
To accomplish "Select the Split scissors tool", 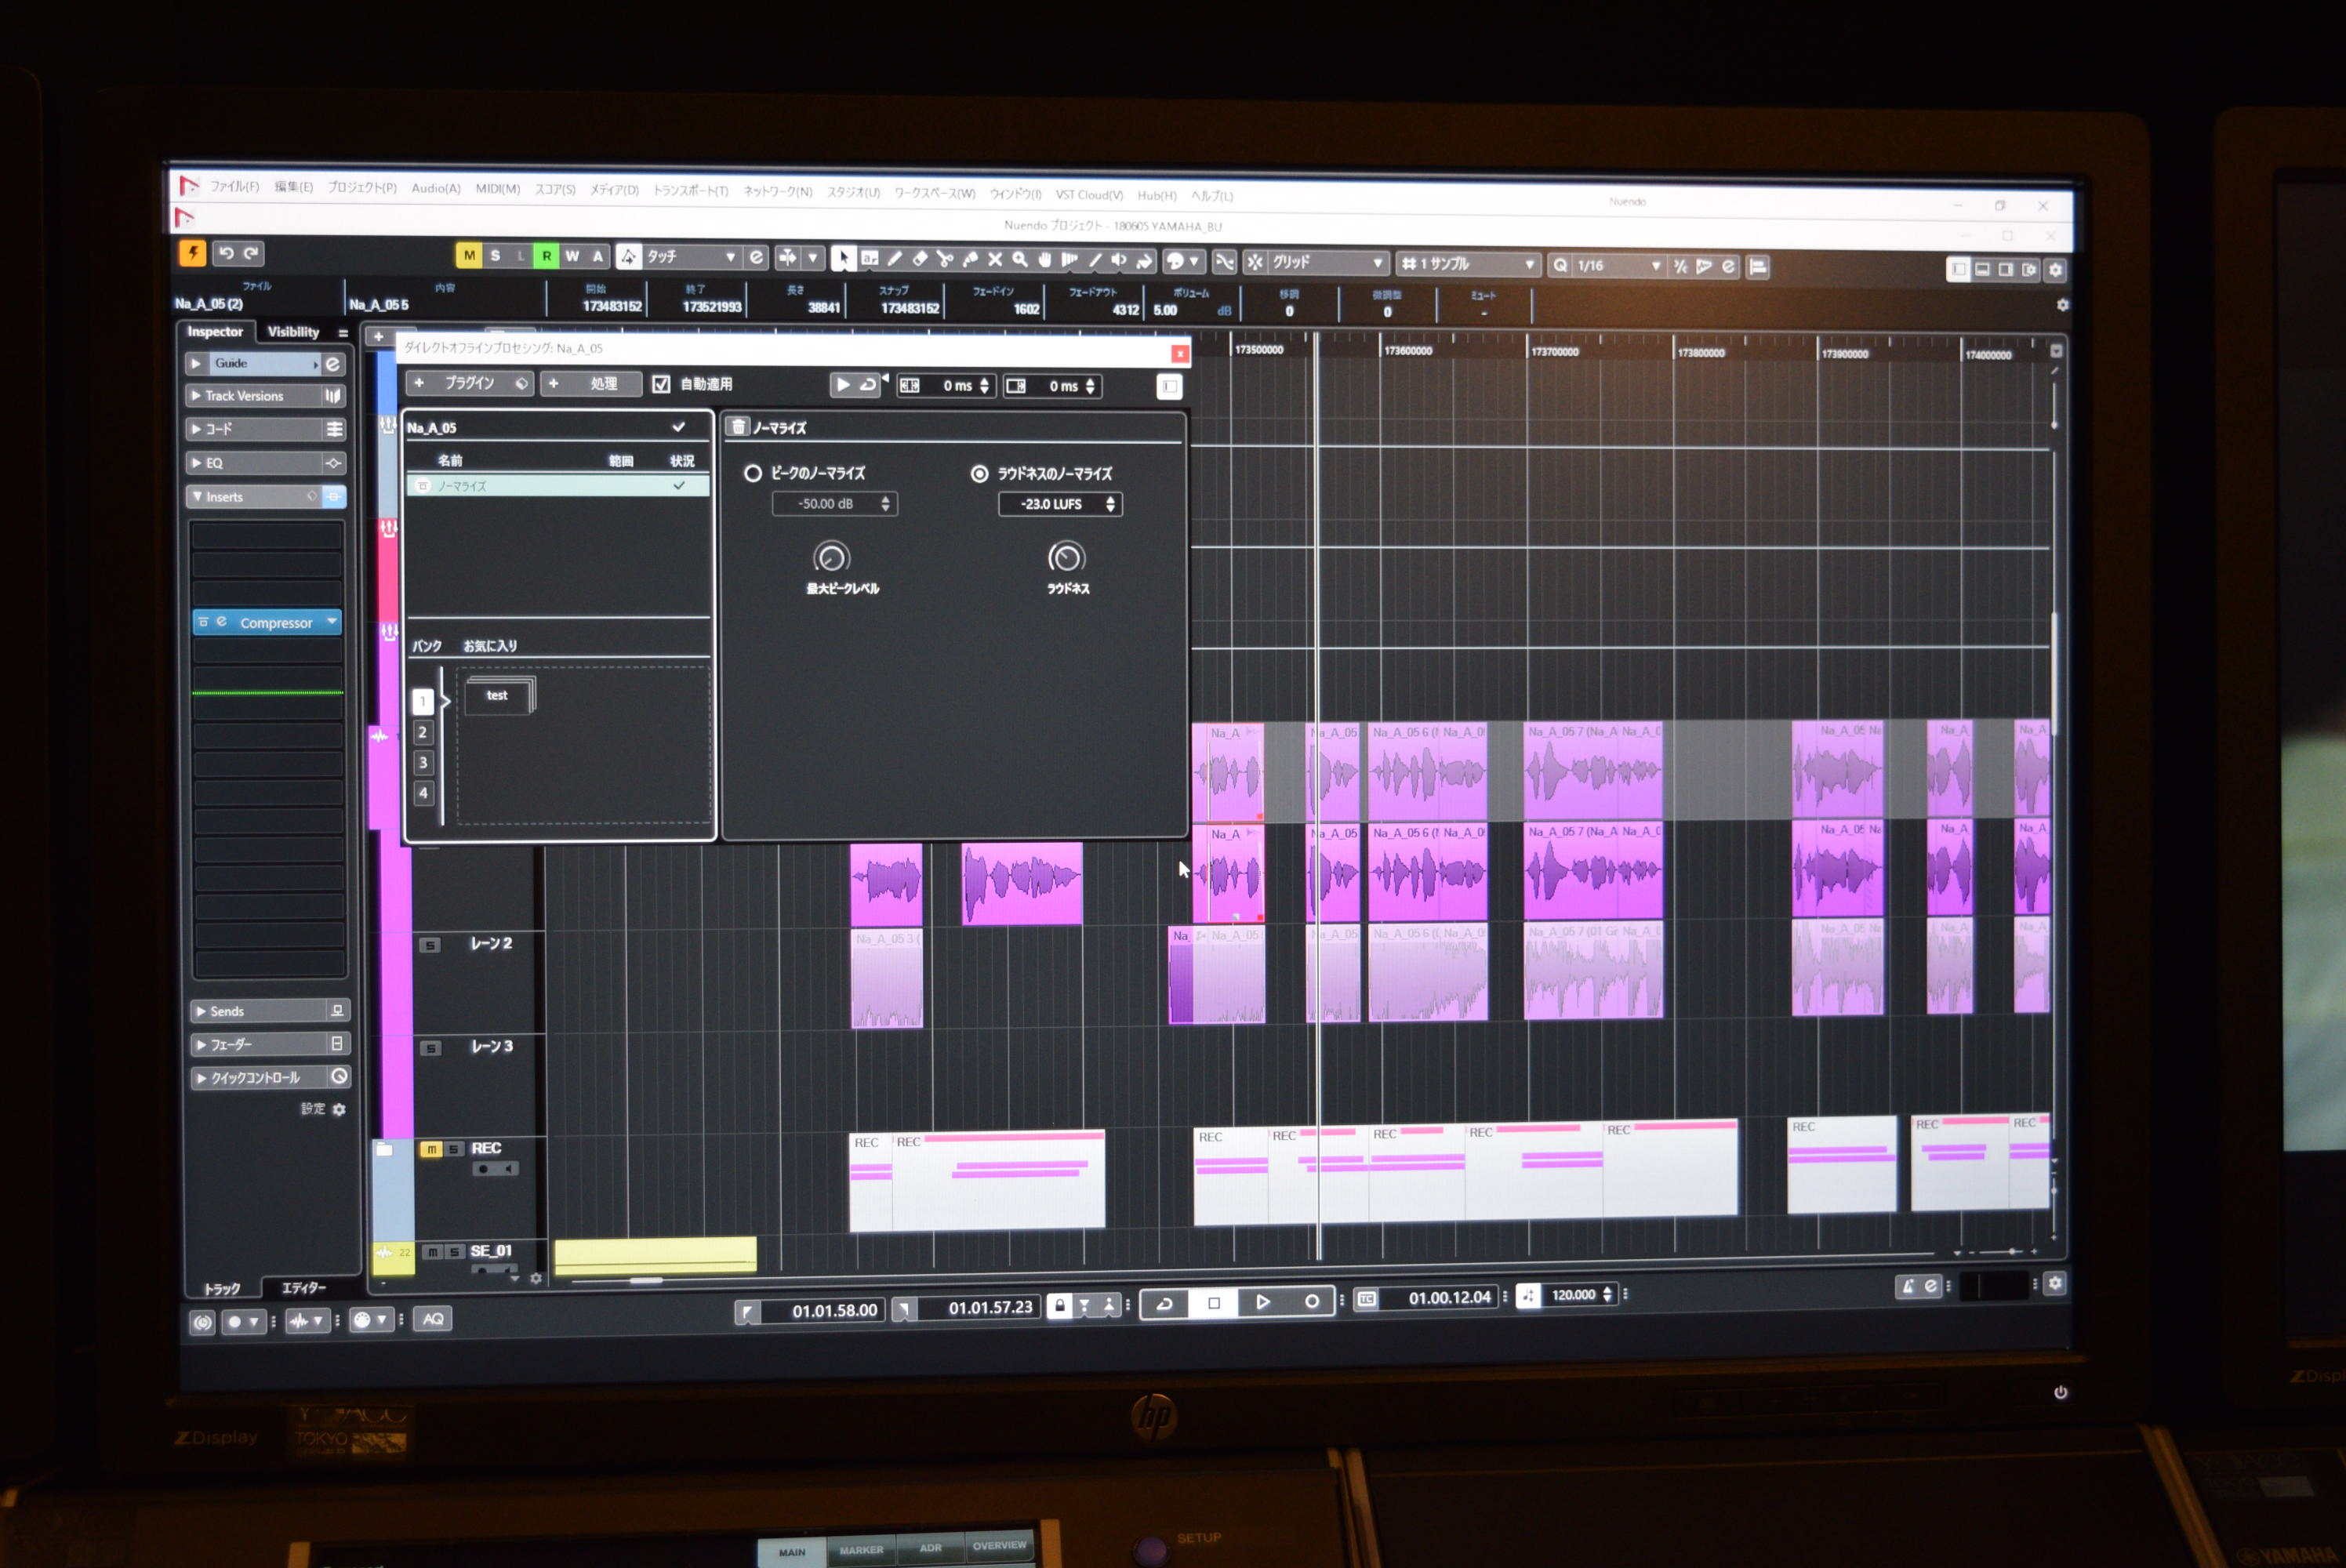I will tap(944, 260).
